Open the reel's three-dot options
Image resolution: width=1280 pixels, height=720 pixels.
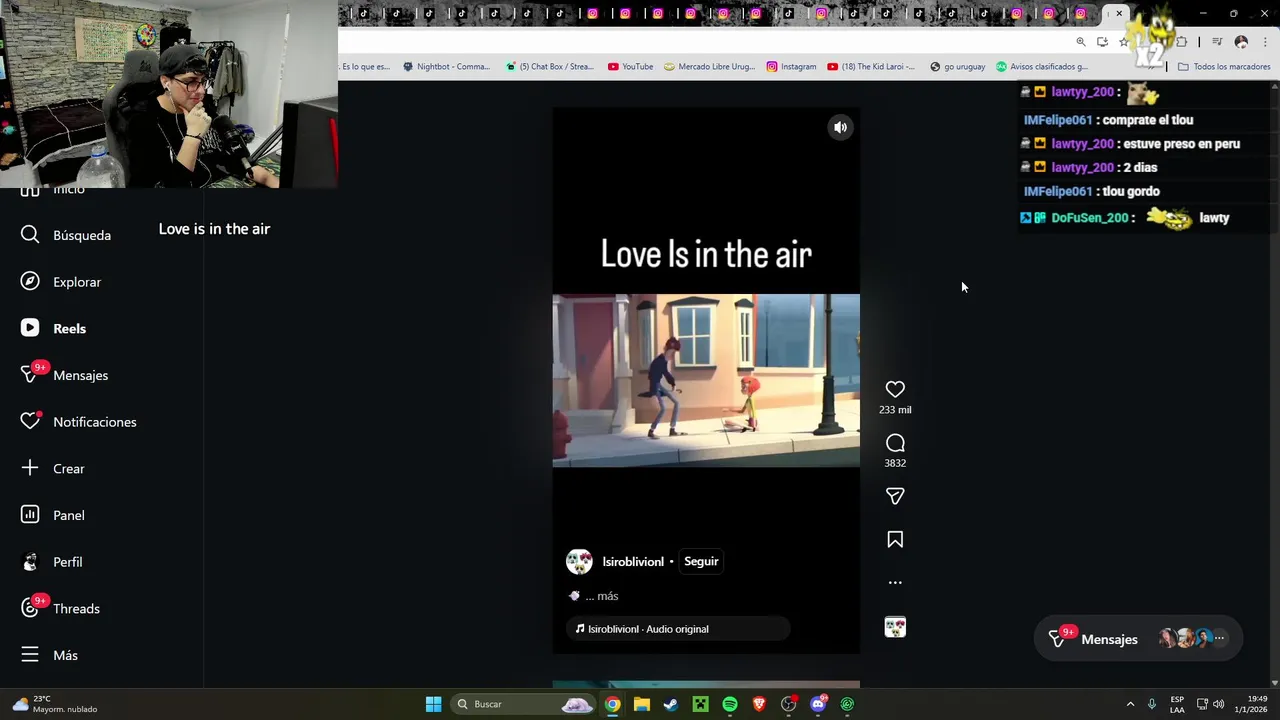point(895,582)
